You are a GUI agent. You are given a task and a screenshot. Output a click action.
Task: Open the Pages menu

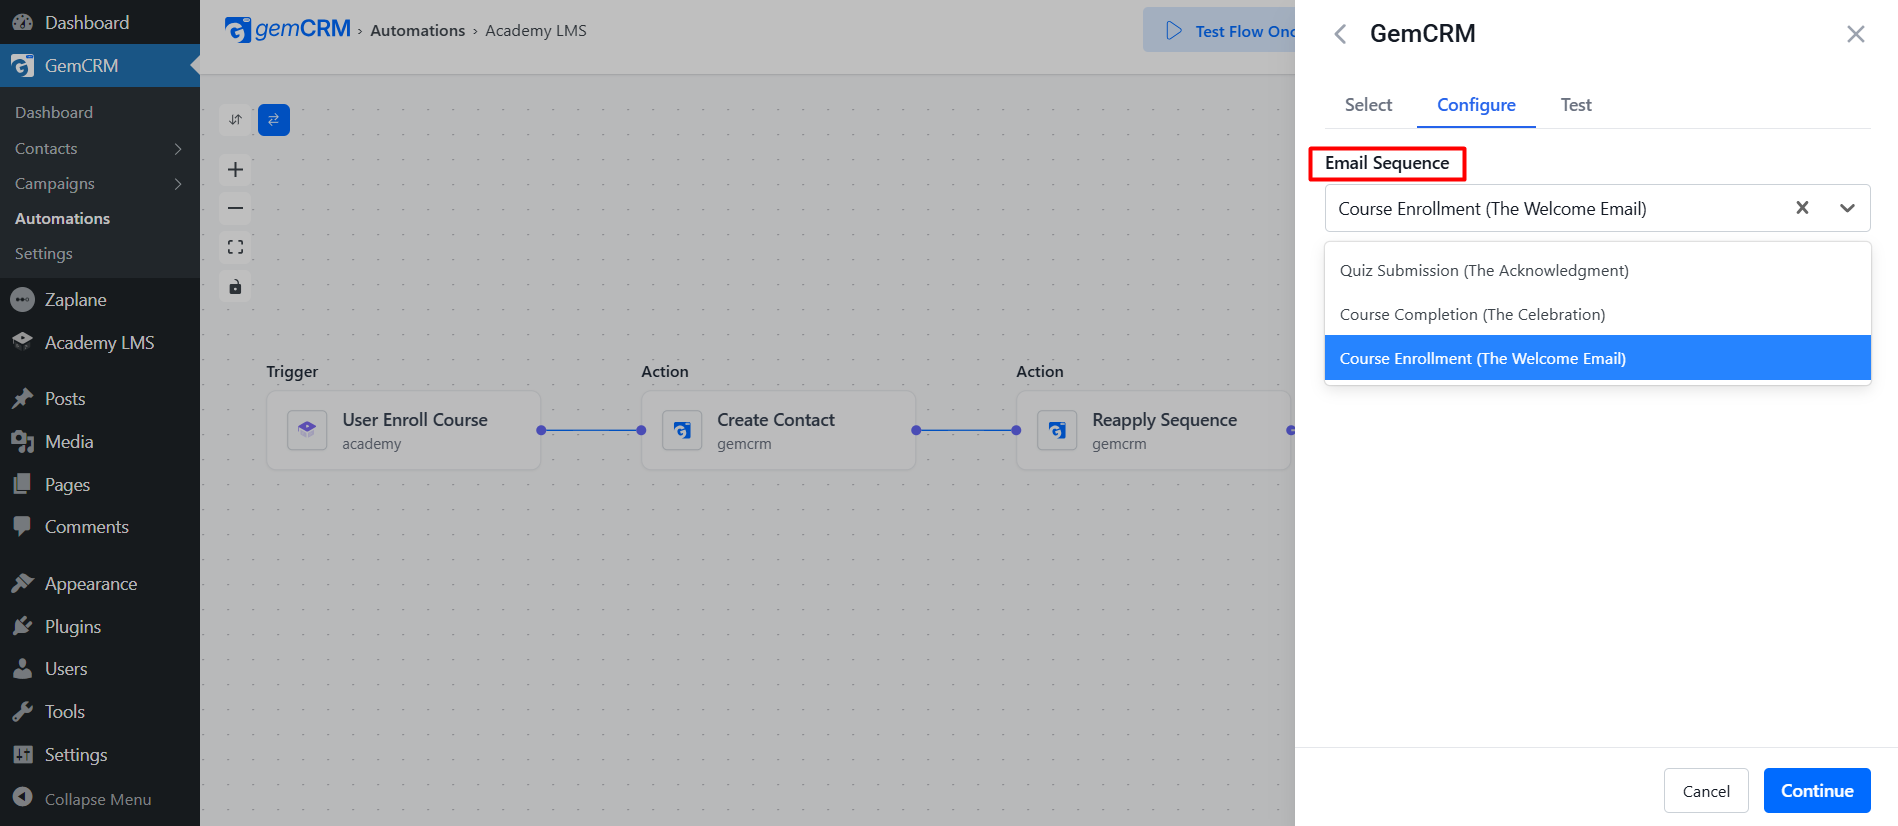[100, 485]
